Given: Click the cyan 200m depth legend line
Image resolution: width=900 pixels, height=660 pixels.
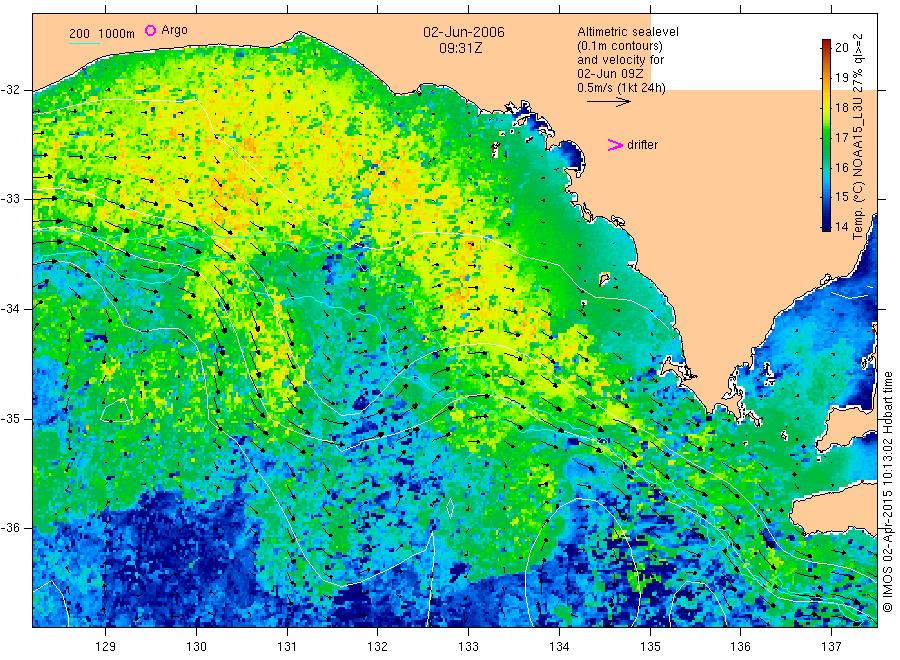Looking at the screenshot, I should [84, 43].
